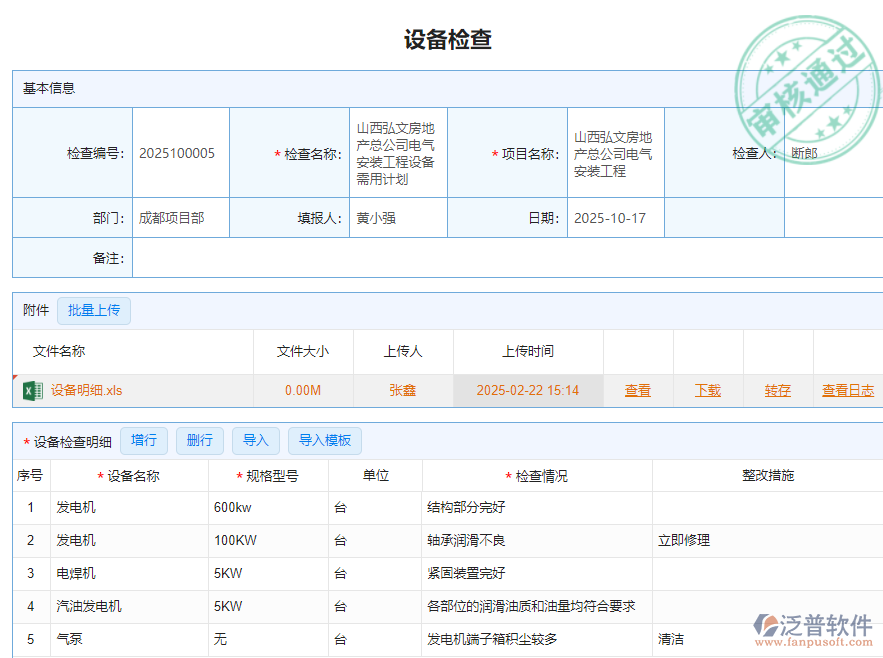Click the 批量上传 upload button
This screenshot has height=658, width=883.
pos(94,310)
